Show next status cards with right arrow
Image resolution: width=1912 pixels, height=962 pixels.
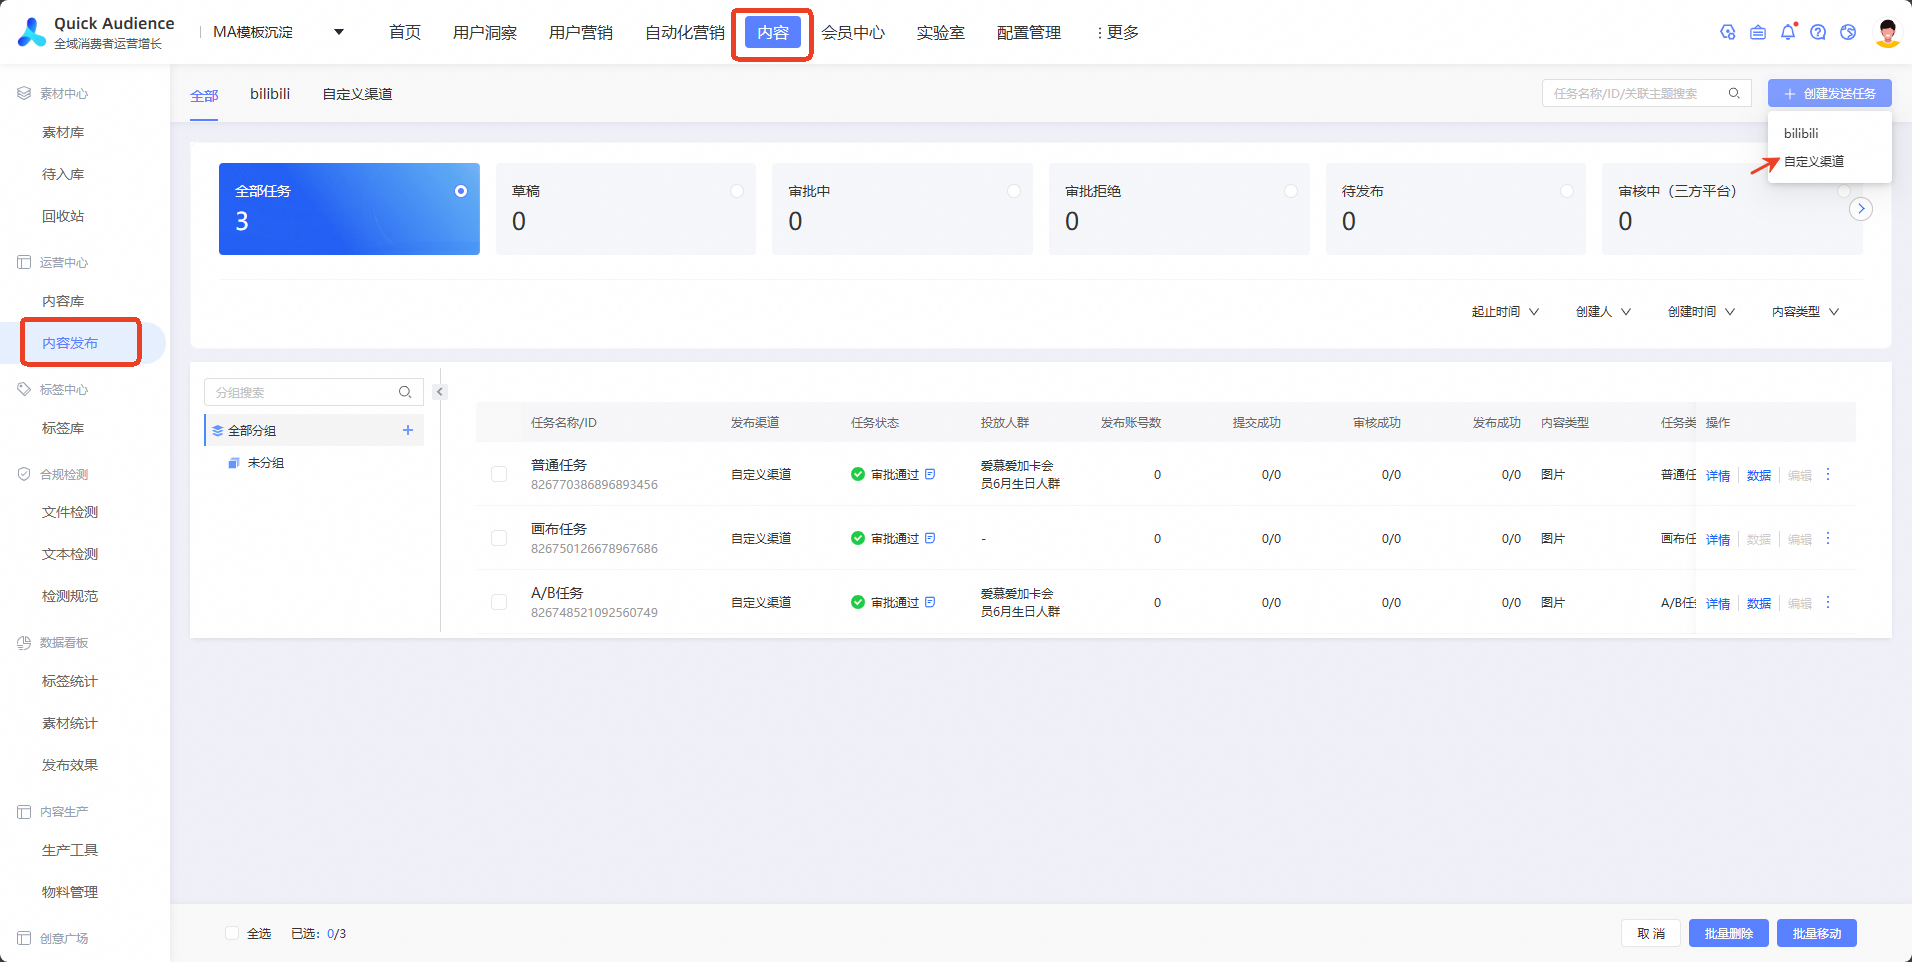click(x=1861, y=209)
